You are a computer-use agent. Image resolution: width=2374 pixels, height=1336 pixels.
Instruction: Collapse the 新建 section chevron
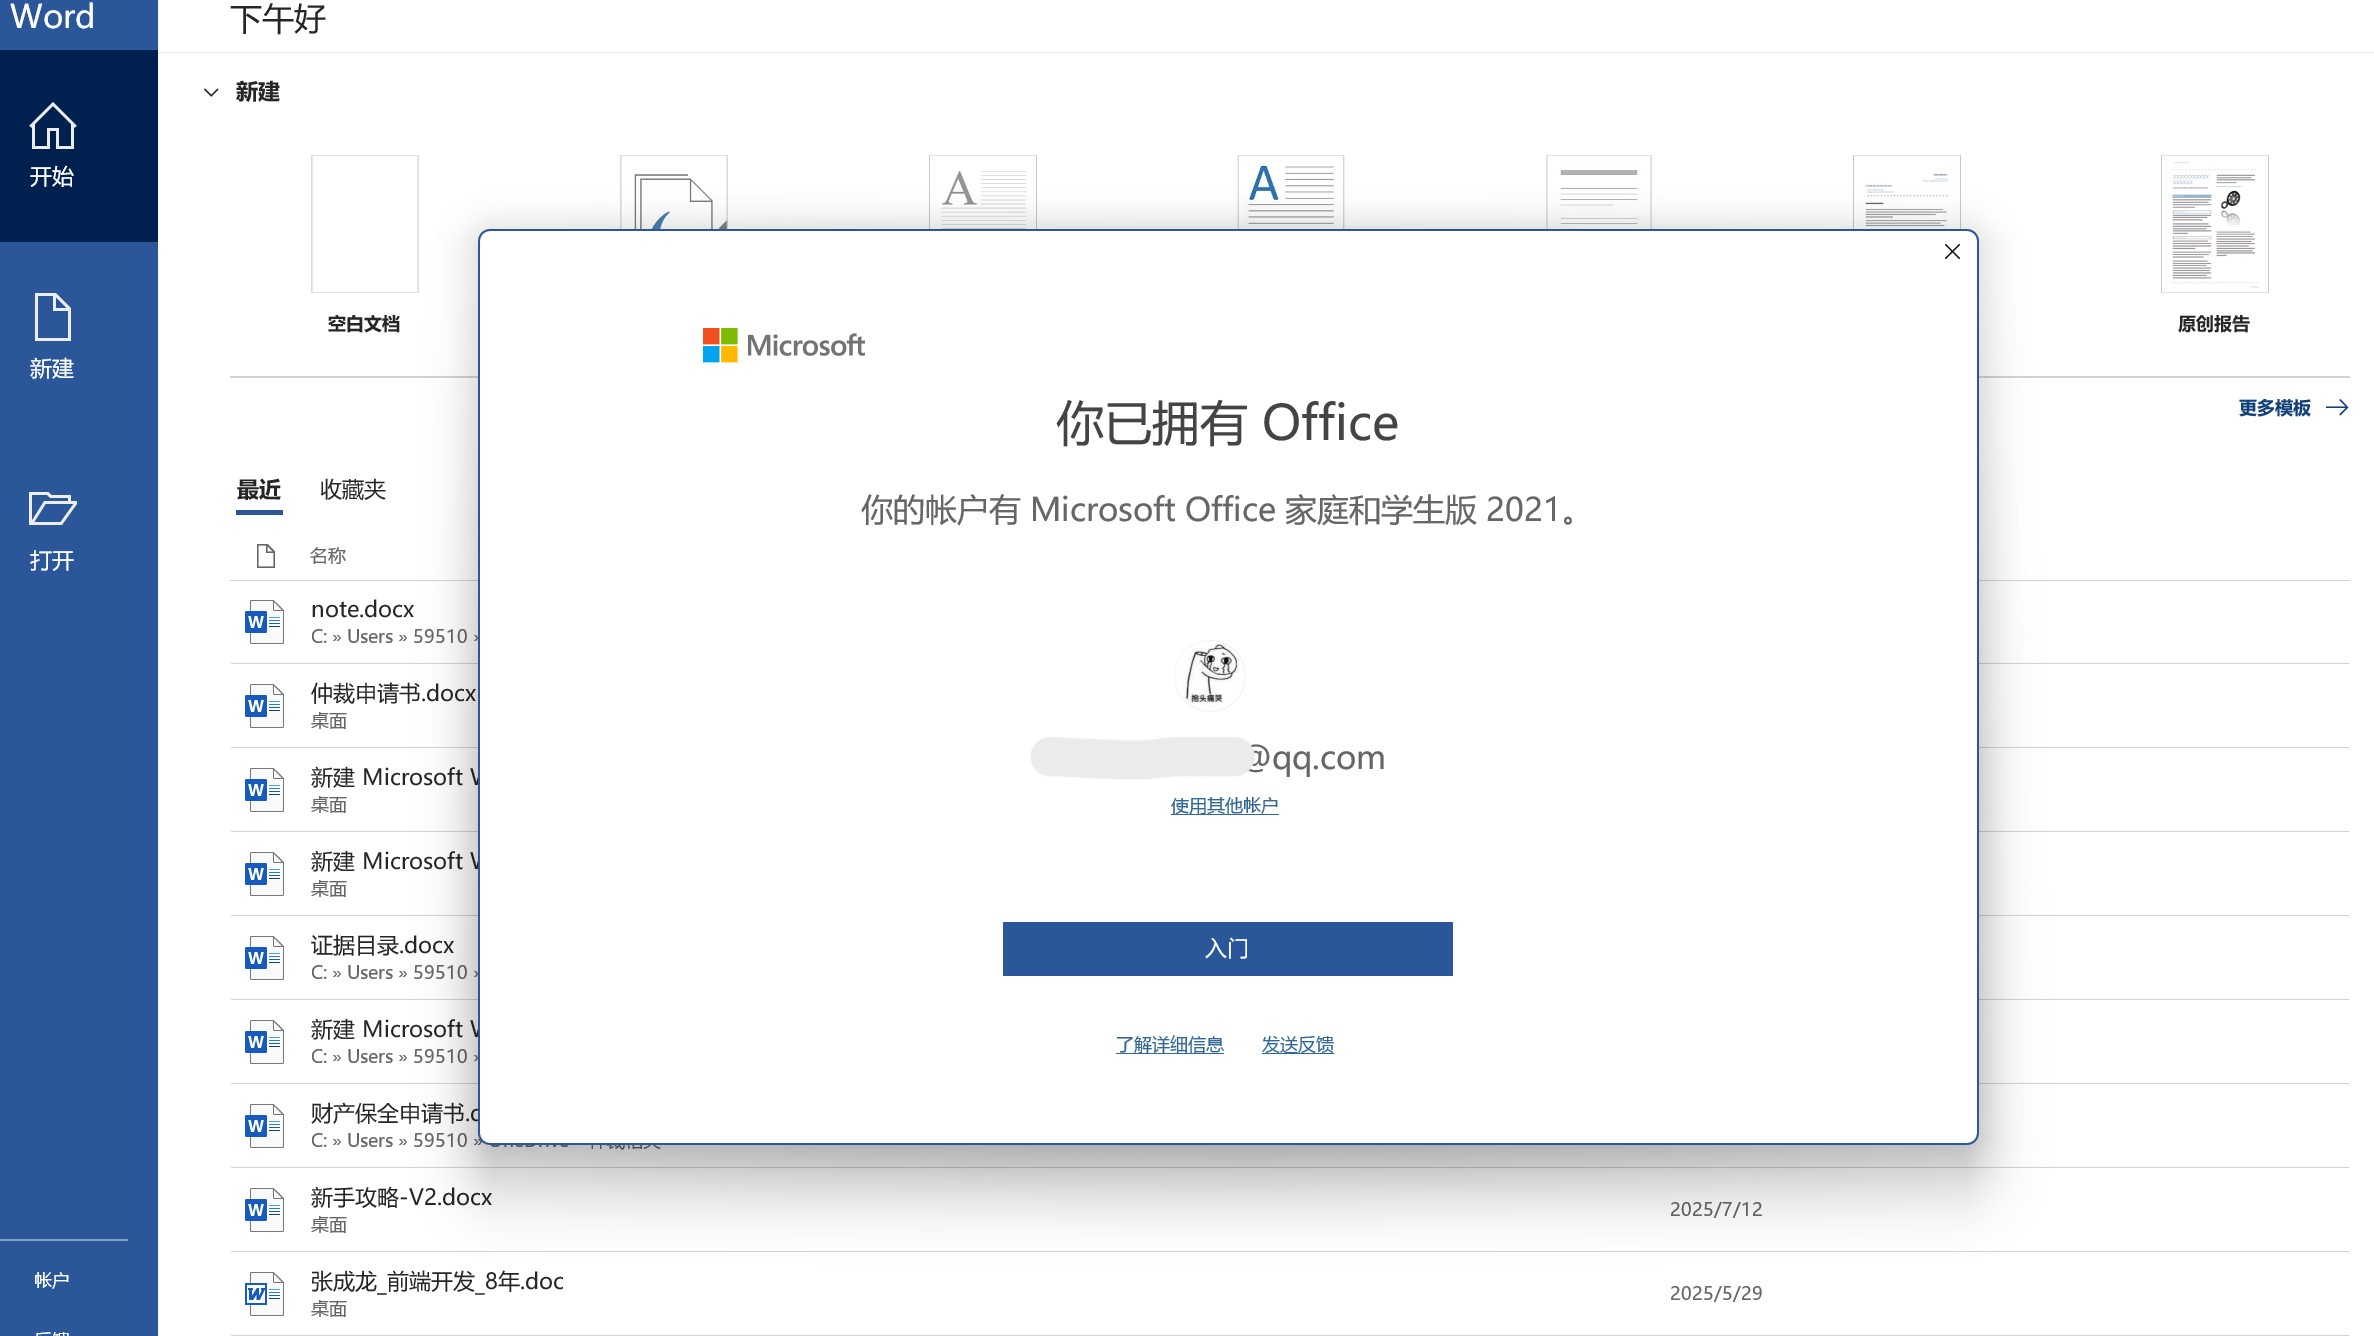[211, 92]
